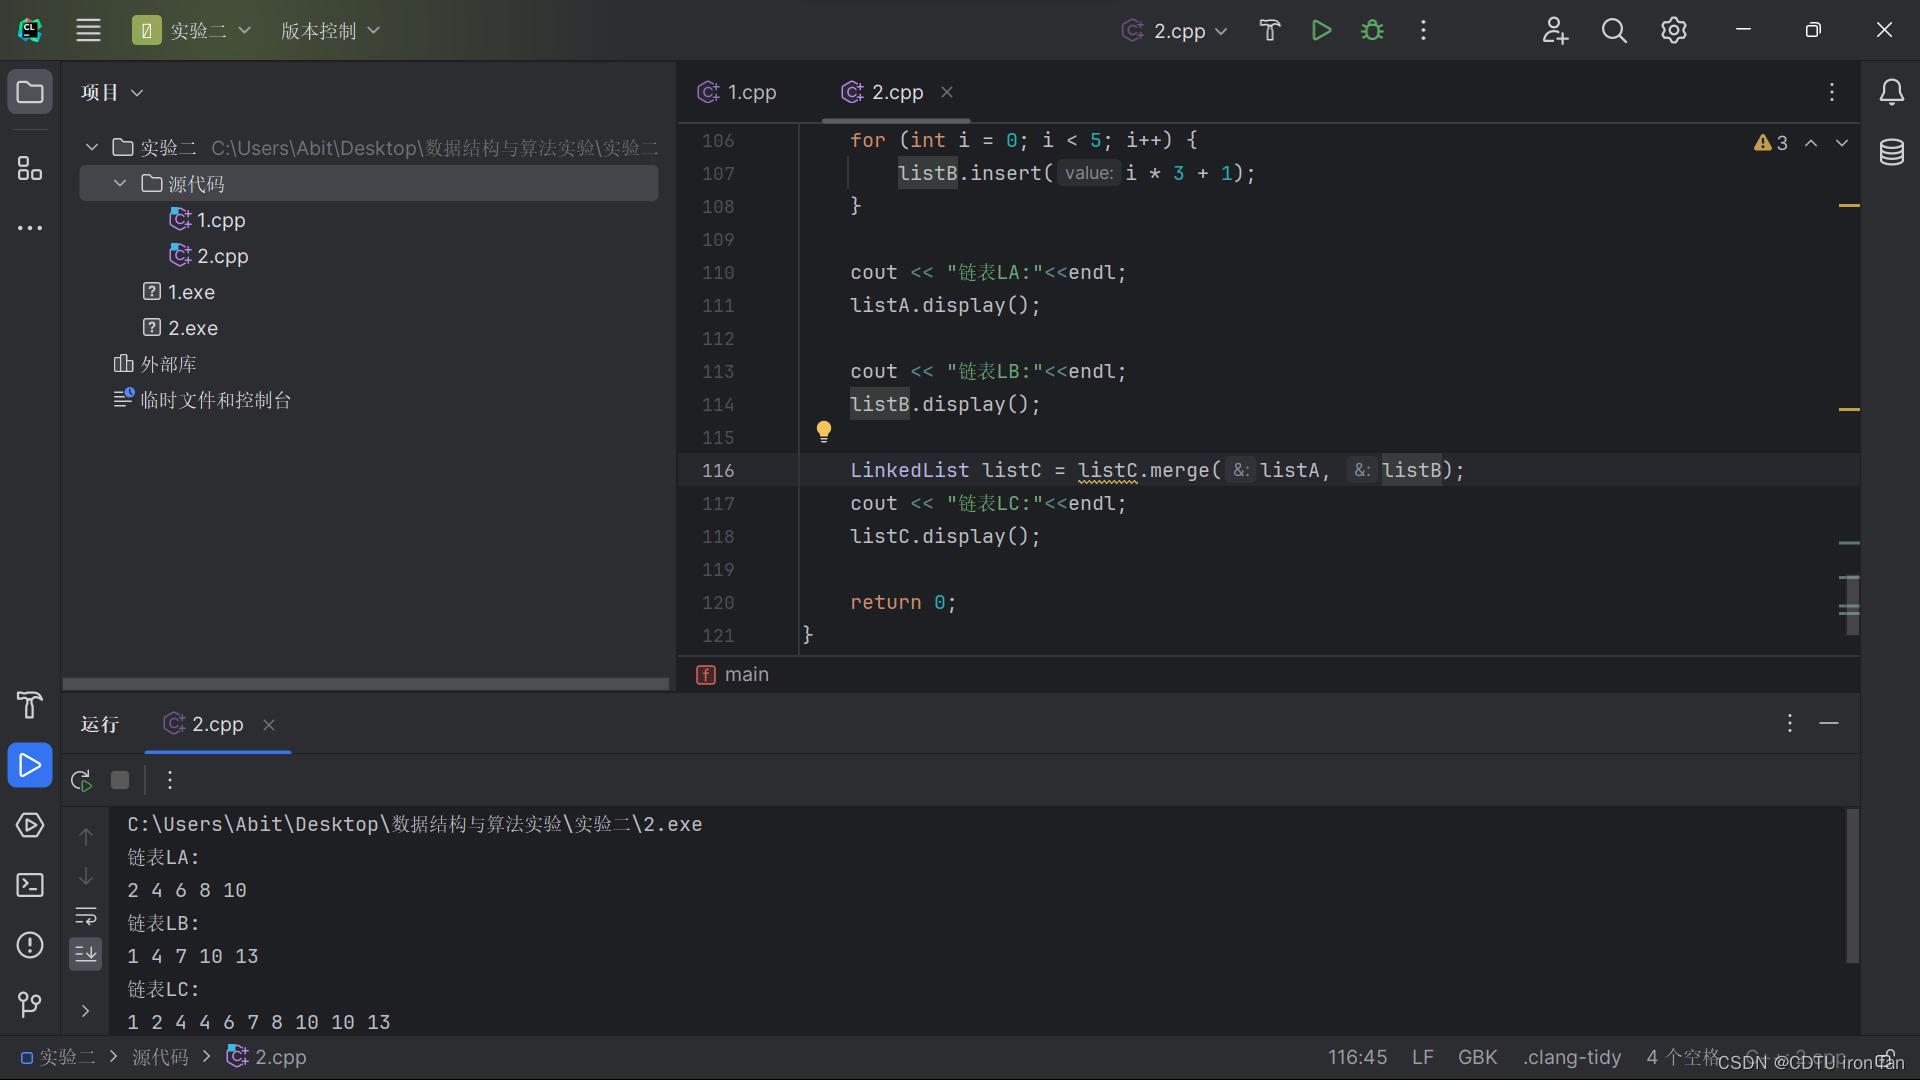Open 1.exe in the project tree
This screenshot has width=1920, height=1080.
coord(190,292)
